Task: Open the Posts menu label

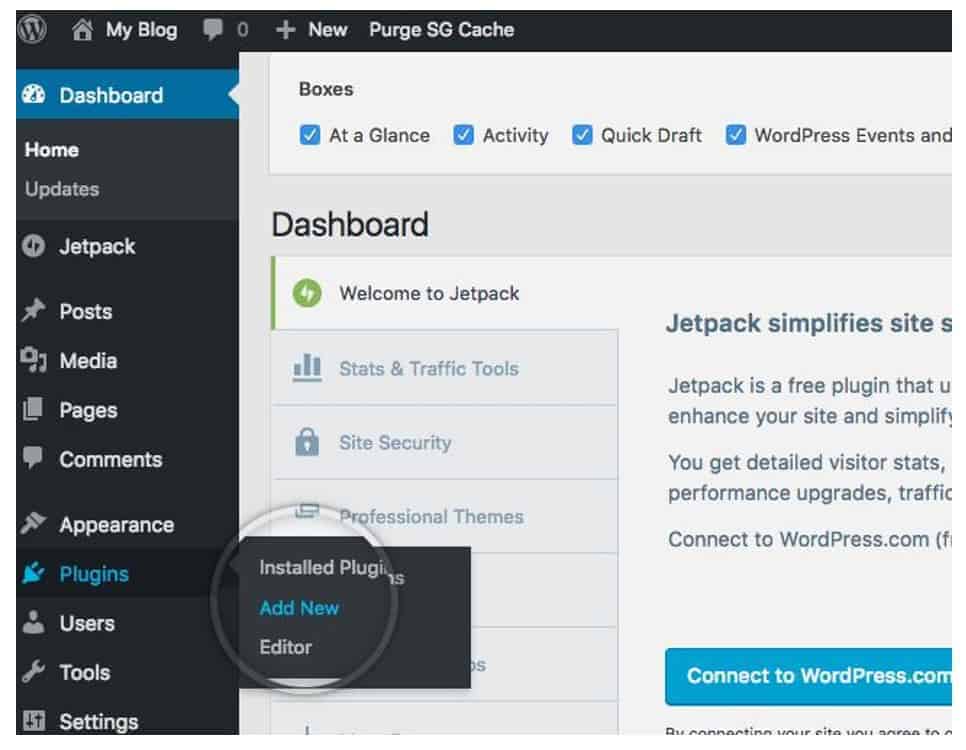Action: pos(86,311)
